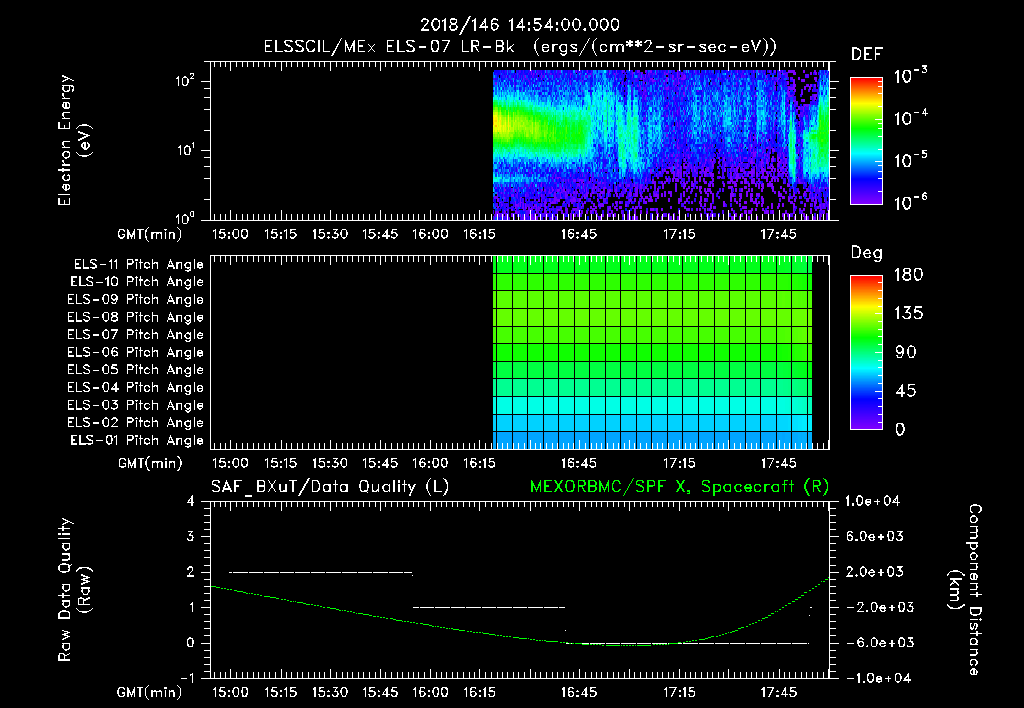Screen dimensions: 1024x708
Task: Click the 16:45 tick on bottom plot axis
Action: point(579,692)
